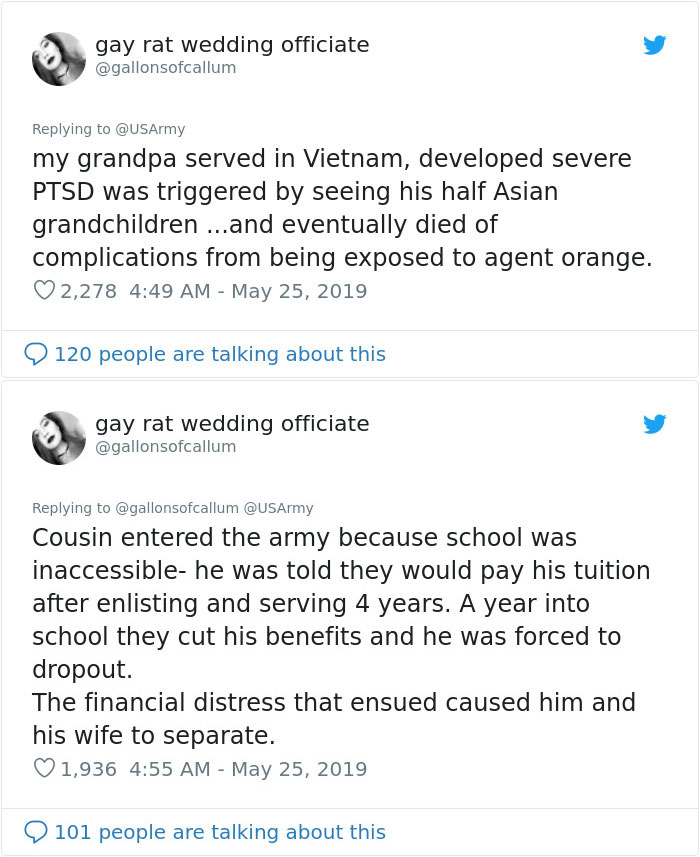Click the Twitter bird icon on second tweet
The image size is (700, 857).
655,424
